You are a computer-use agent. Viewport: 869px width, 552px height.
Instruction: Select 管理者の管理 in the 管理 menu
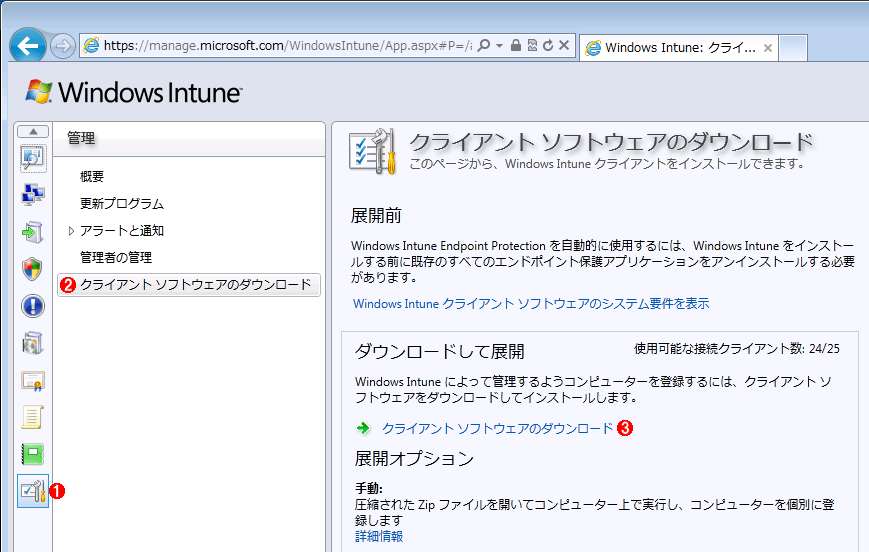116,257
